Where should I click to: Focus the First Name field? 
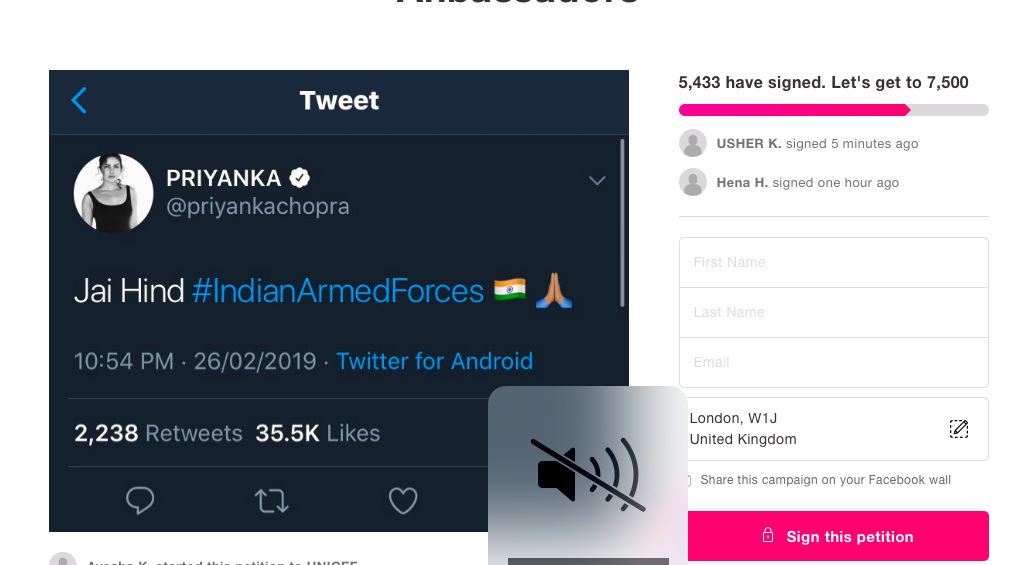click(833, 262)
